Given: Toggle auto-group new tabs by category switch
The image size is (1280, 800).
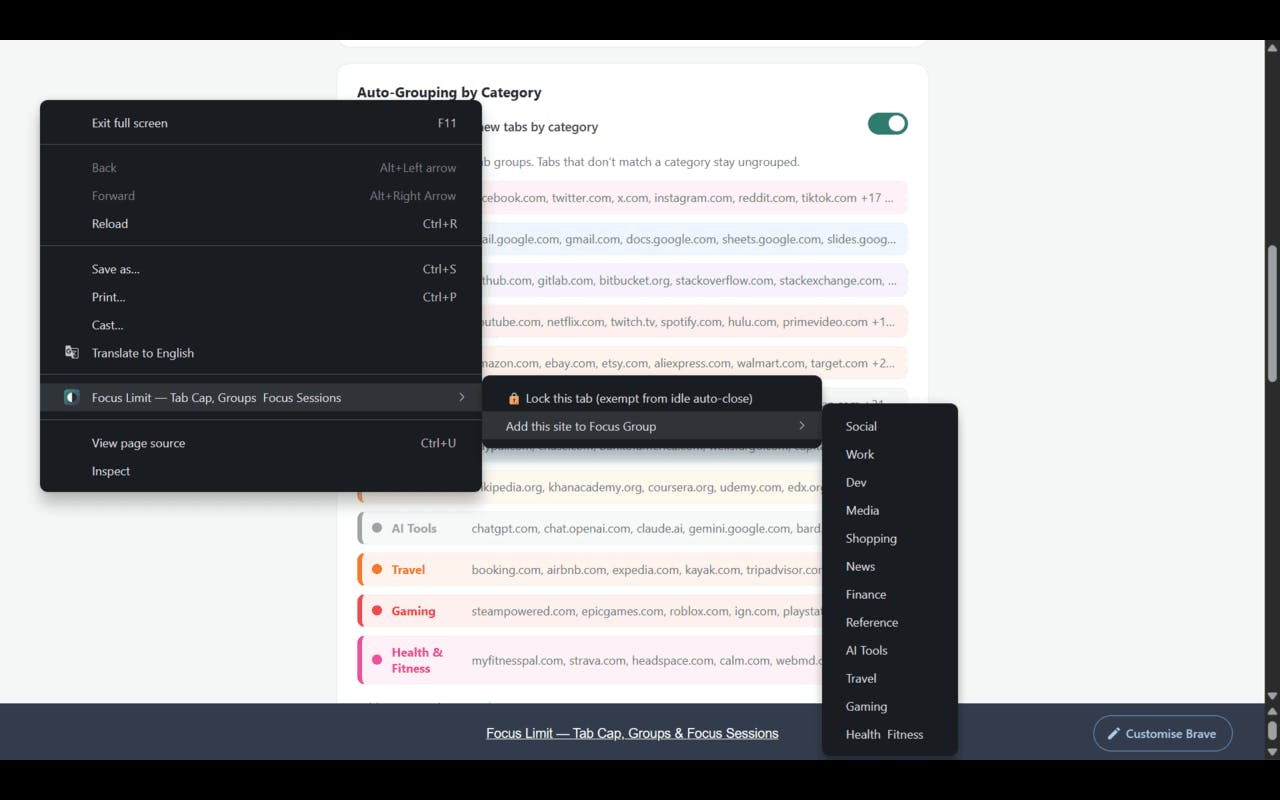Looking at the screenshot, I should (x=888, y=124).
